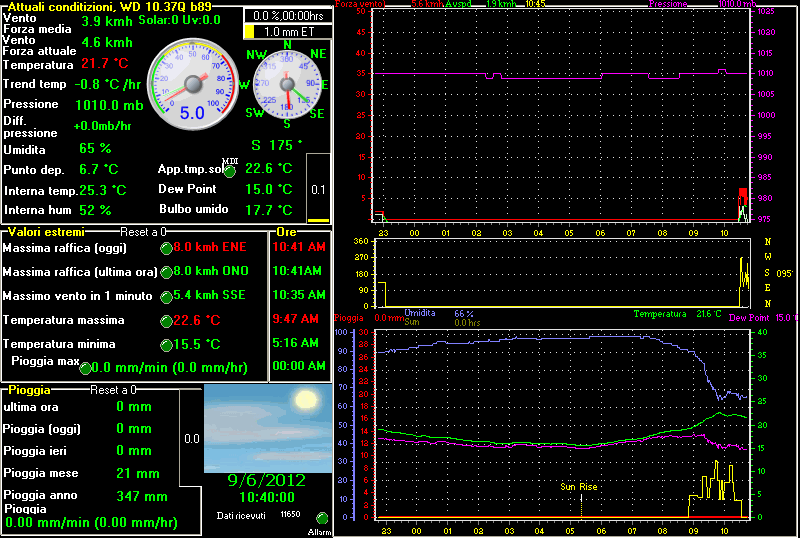Click the wind direction history graph
Screen dimensions: 800x538
562,273
